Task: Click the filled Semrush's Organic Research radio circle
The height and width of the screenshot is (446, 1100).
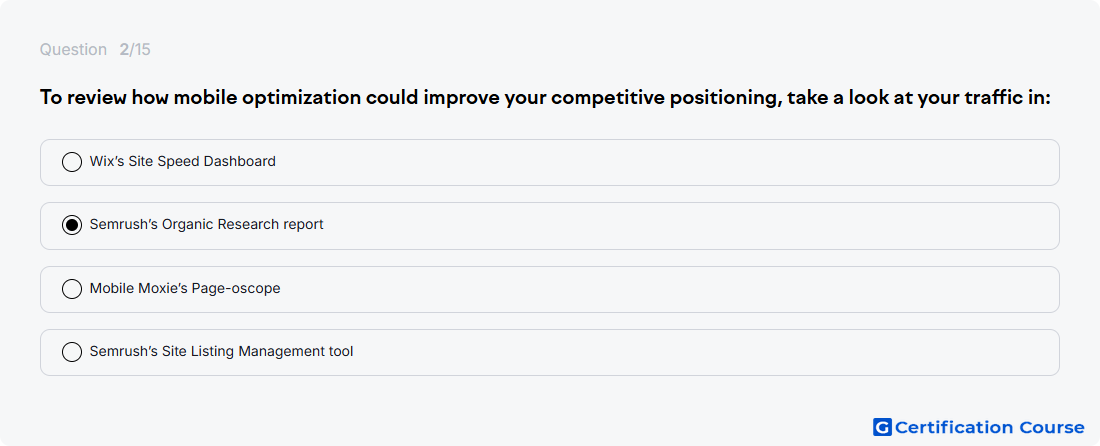Action: pyautogui.click(x=72, y=225)
